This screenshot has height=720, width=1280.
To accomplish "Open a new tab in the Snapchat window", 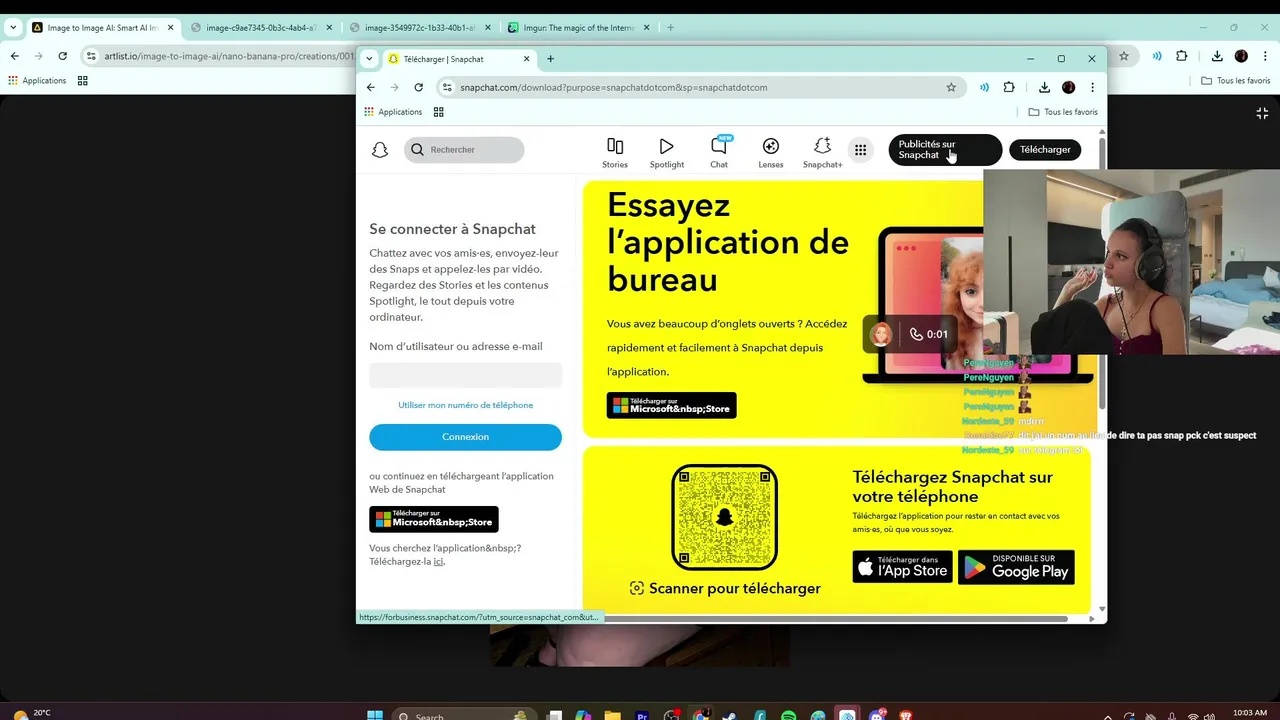I will [550, 59].
